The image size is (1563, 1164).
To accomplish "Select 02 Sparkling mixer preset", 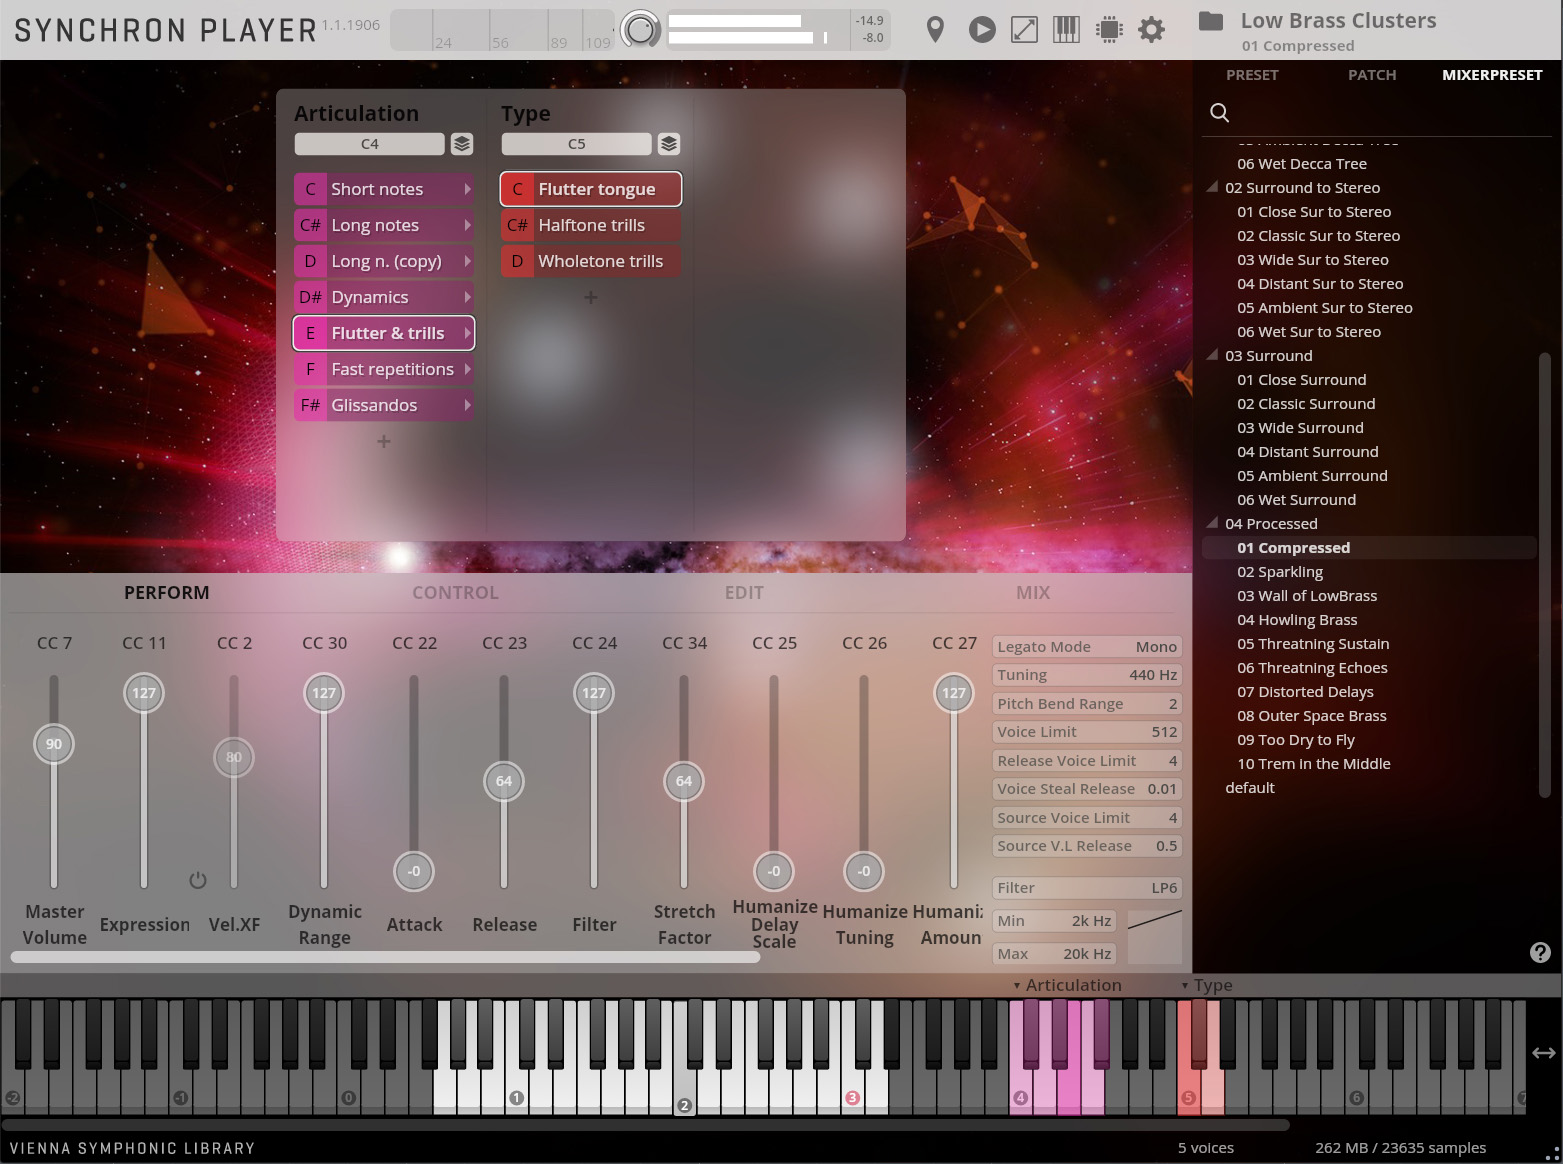I will (1280, 572).
